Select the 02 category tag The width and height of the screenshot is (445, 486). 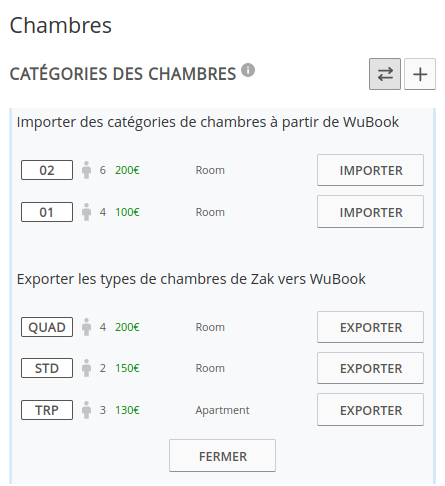[x=47, y=170]
